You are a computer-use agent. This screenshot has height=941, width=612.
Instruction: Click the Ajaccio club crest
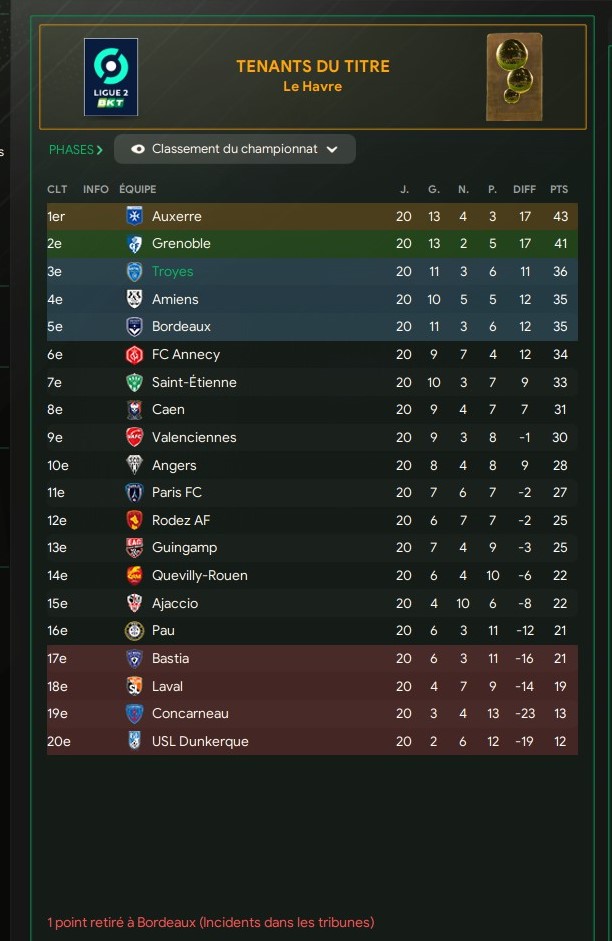click(134, 603)
